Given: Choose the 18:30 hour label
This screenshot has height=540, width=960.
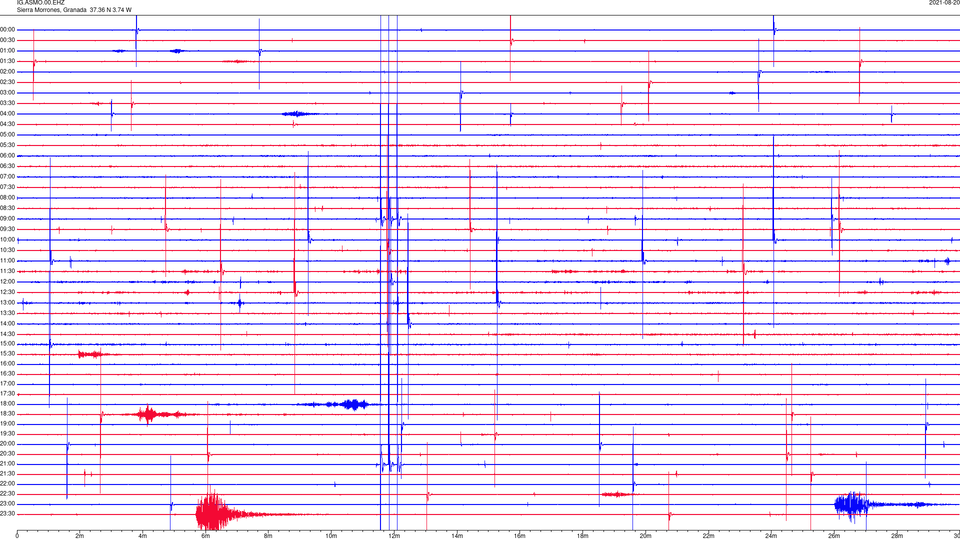Looking at the screenshot, I should 8,414.
